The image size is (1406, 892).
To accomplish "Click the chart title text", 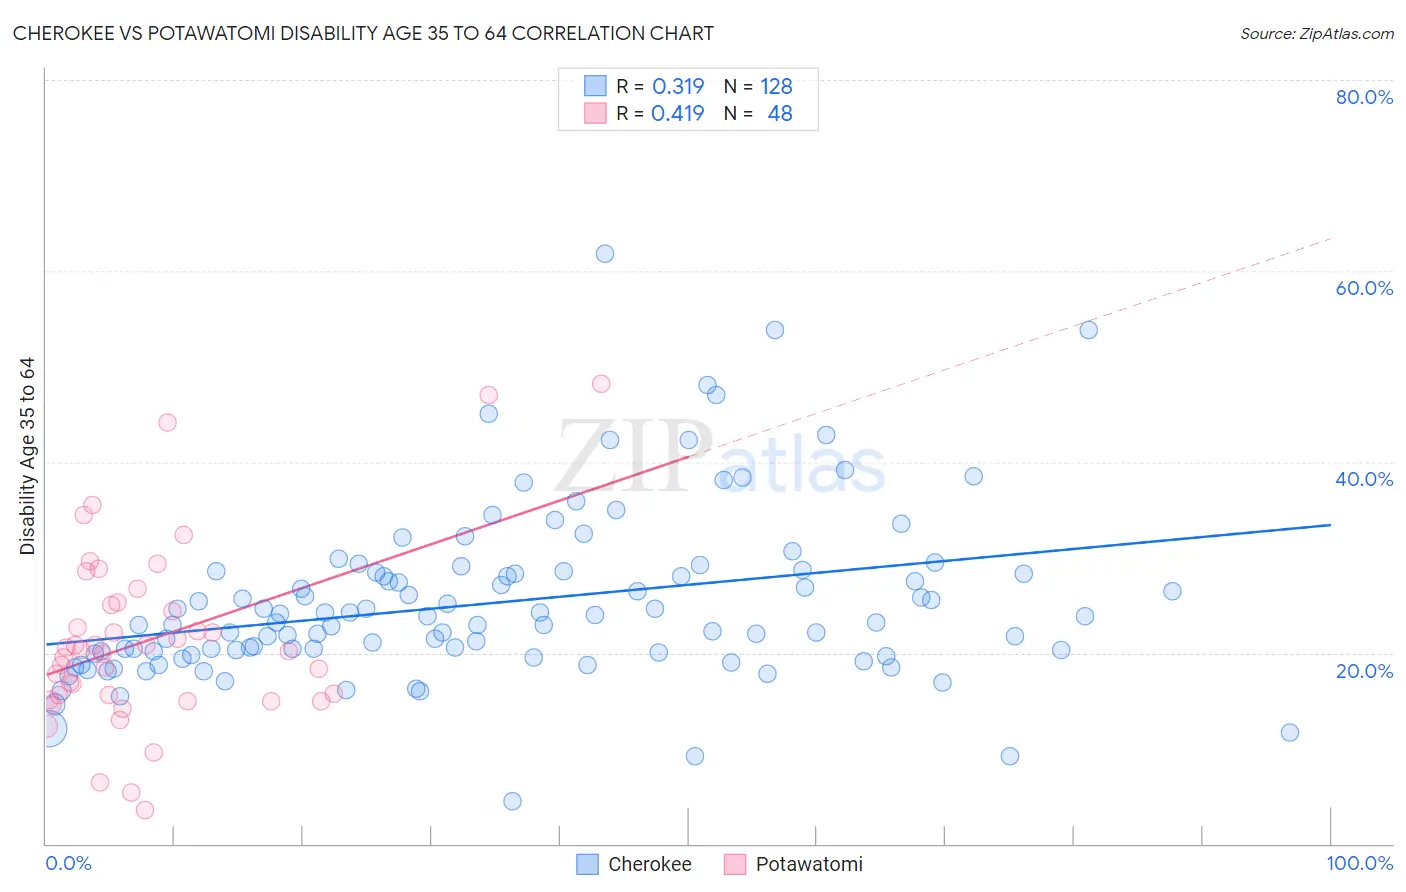I will [363, 33].
